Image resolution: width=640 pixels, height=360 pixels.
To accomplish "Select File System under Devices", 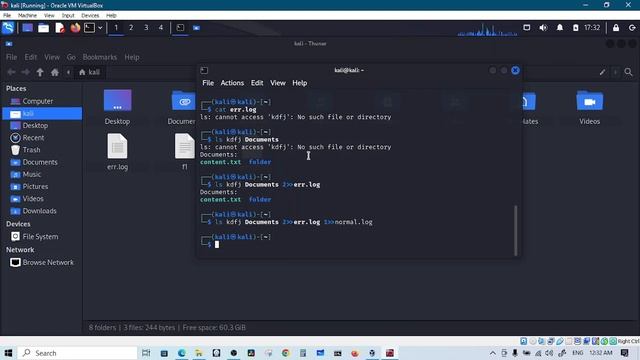I will 40,237.
